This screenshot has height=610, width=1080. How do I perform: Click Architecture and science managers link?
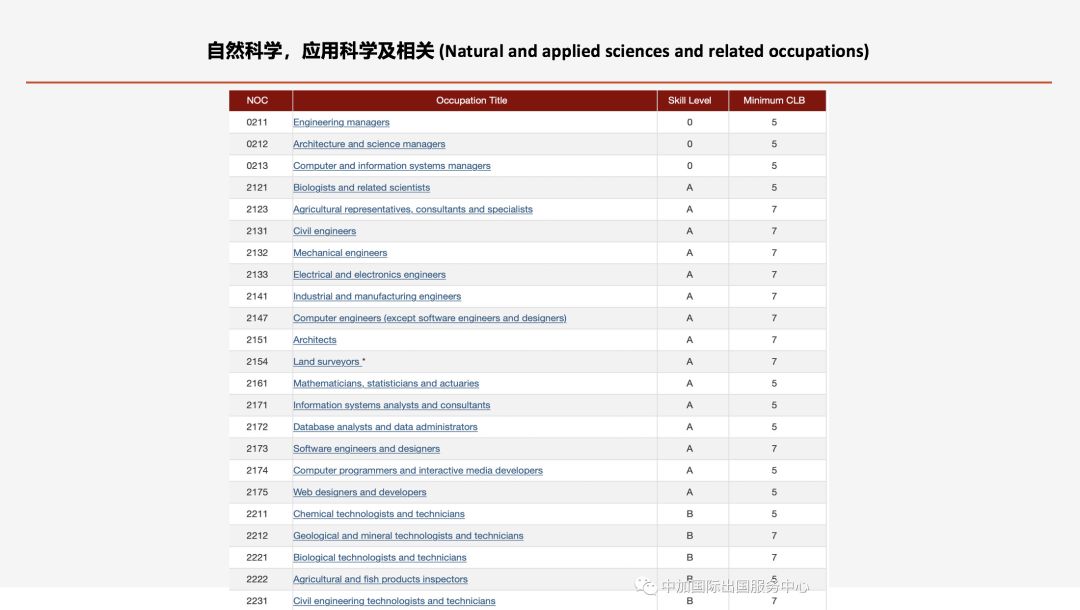pyautogui.click(x=369, y=144)
